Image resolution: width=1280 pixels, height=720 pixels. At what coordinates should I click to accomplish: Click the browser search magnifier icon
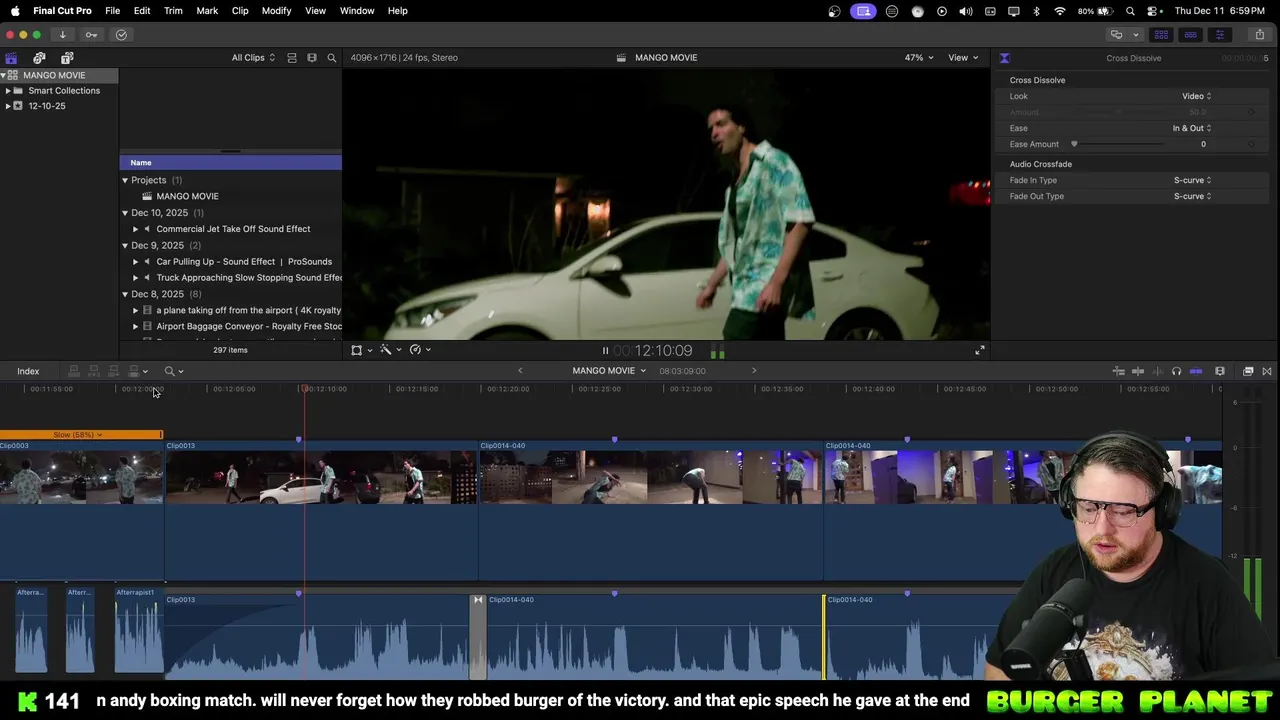(332, 58)
